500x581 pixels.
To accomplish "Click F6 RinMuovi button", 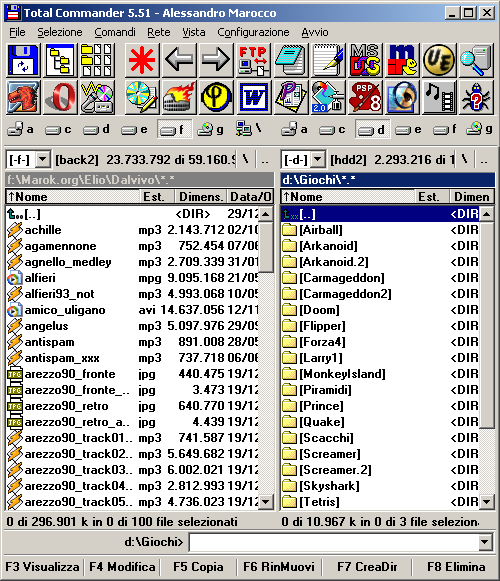I will tap(279, 567).
